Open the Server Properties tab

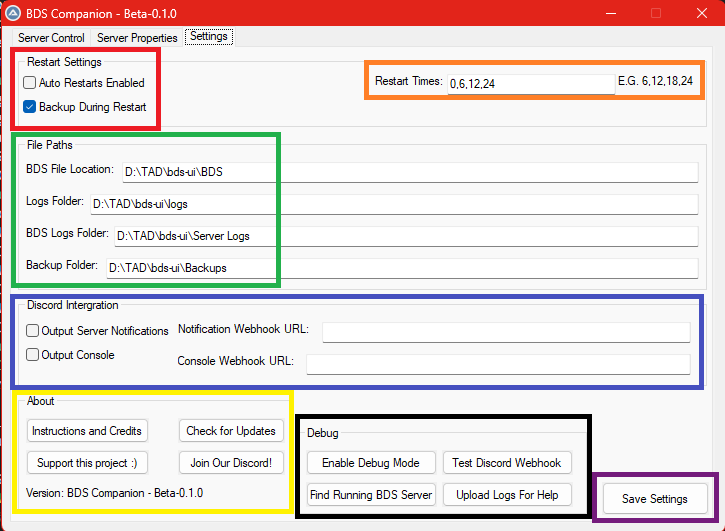tap(137, 37)
